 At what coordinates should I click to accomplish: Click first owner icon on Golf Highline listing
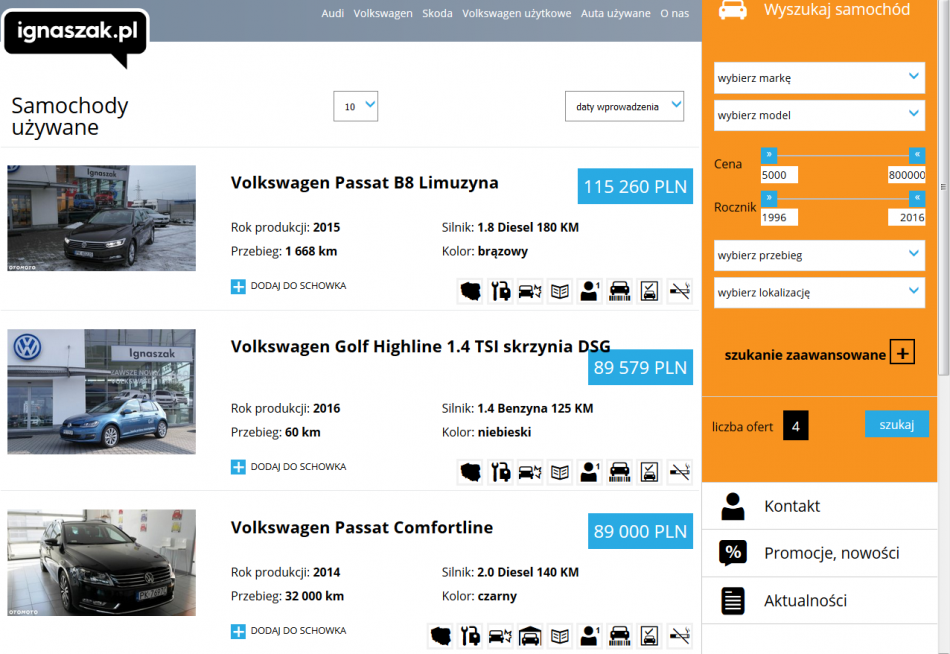click(x=590, y=472)
